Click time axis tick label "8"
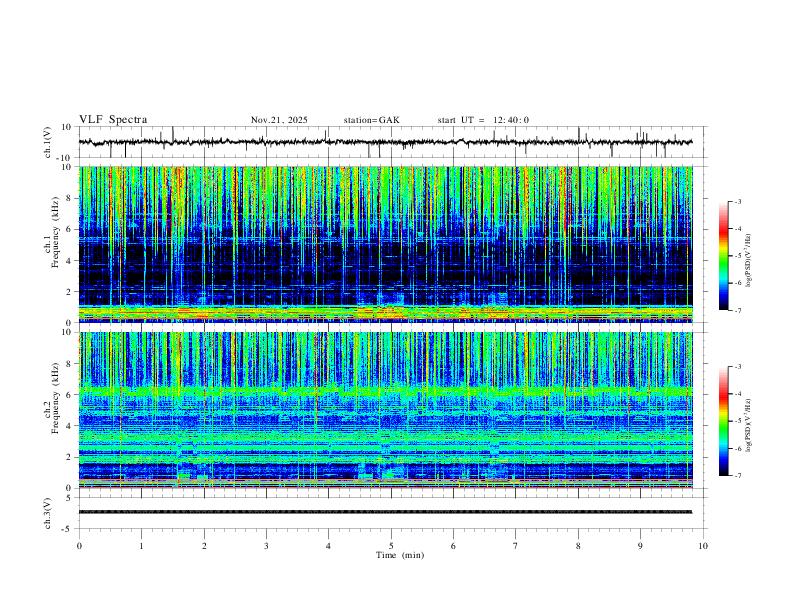792x612 pixels. click(578, 546)
